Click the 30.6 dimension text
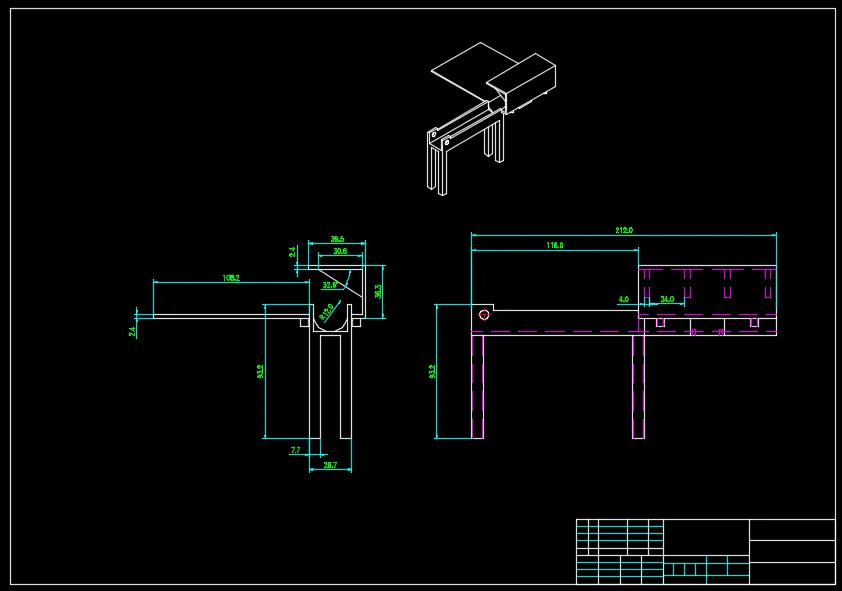This screenshot has height=591, width=842. click(340, 251)
